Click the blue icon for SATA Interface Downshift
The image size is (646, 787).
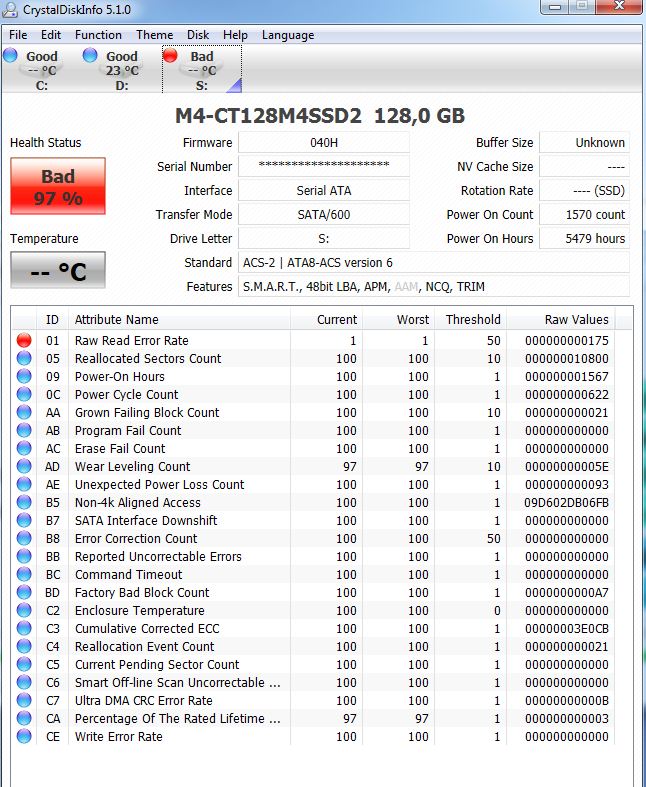click(24, 520)
